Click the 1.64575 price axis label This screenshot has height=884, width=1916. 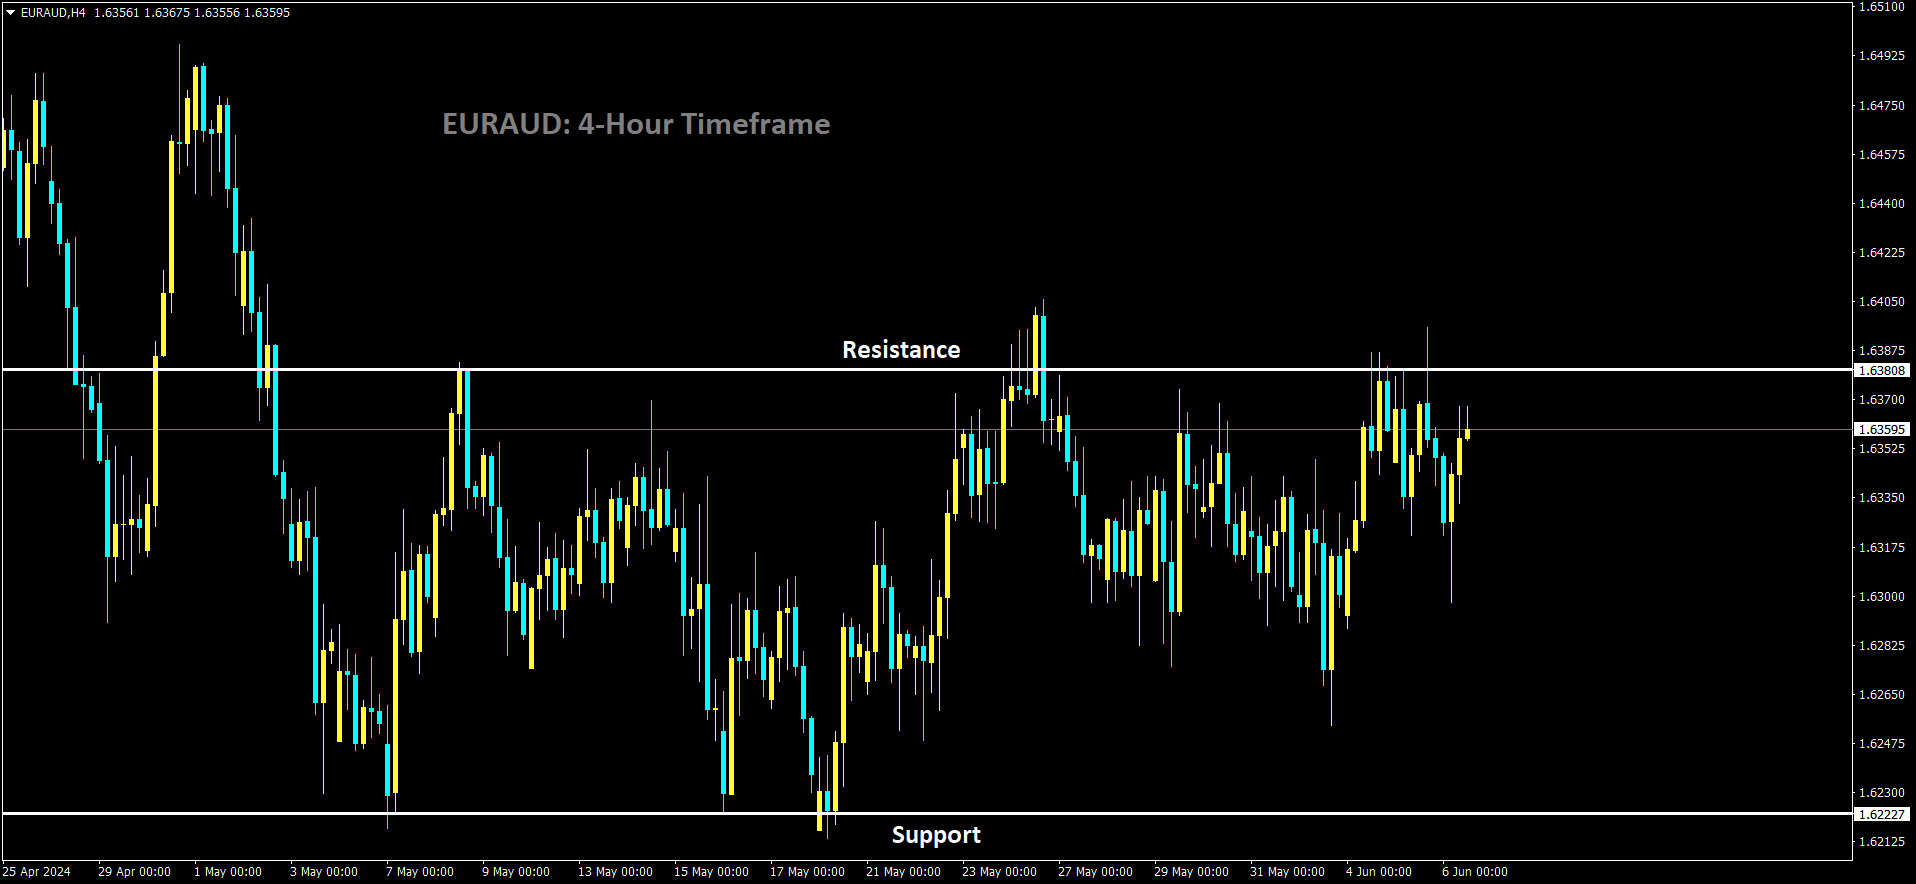1882,154
